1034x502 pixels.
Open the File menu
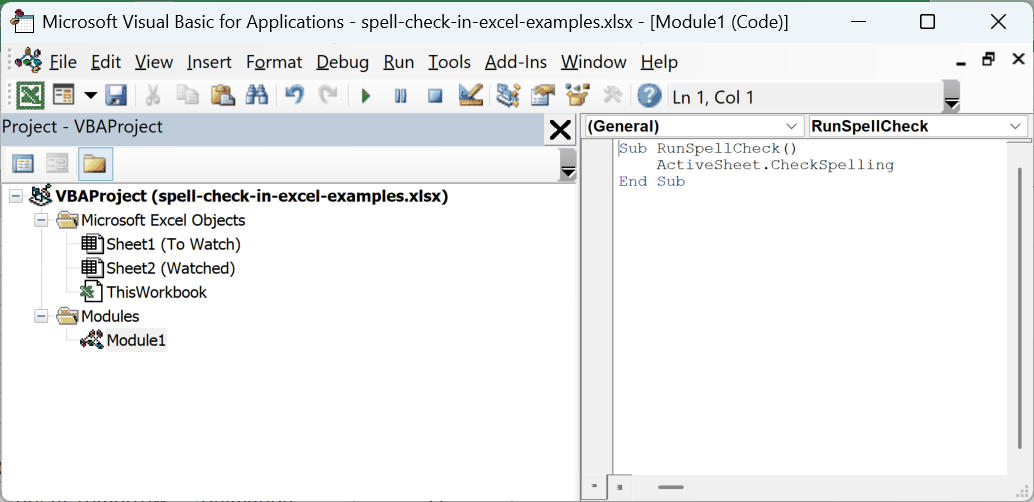63,62
